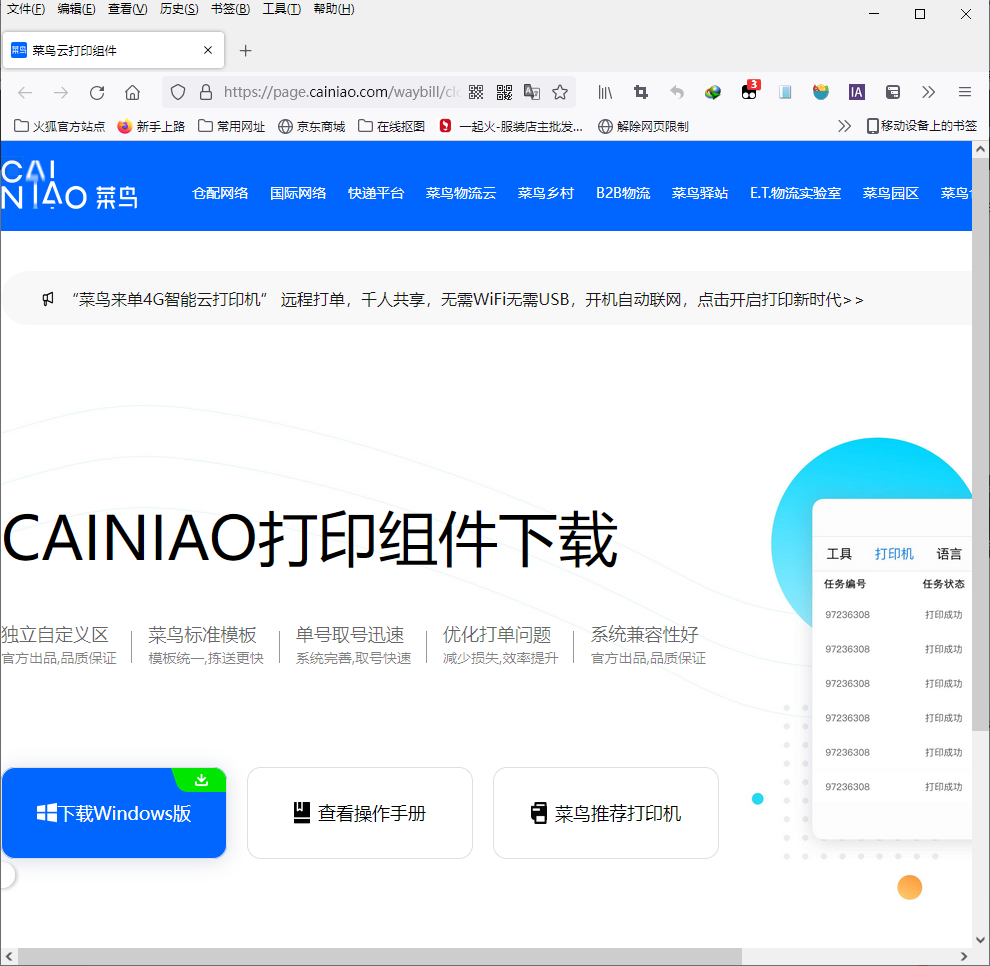Click the undo closed tab arrow icon
The image size is (990, 966).
[x=677, y=93]
